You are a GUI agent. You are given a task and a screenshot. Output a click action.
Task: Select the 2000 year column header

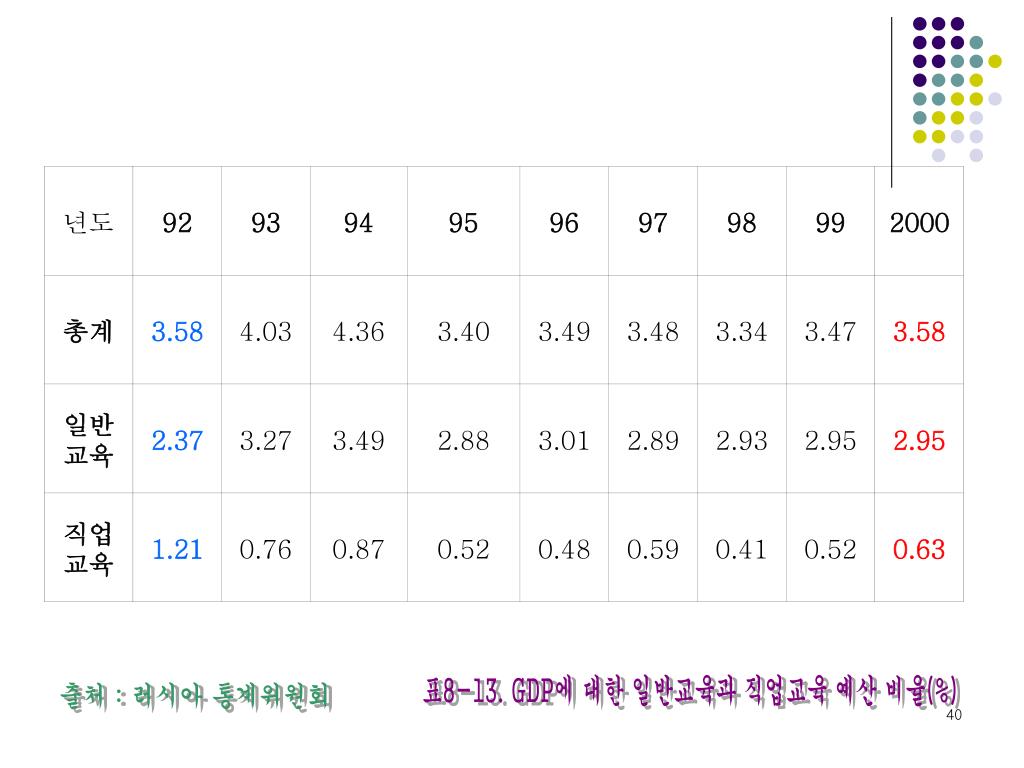[x=919, y=223]
